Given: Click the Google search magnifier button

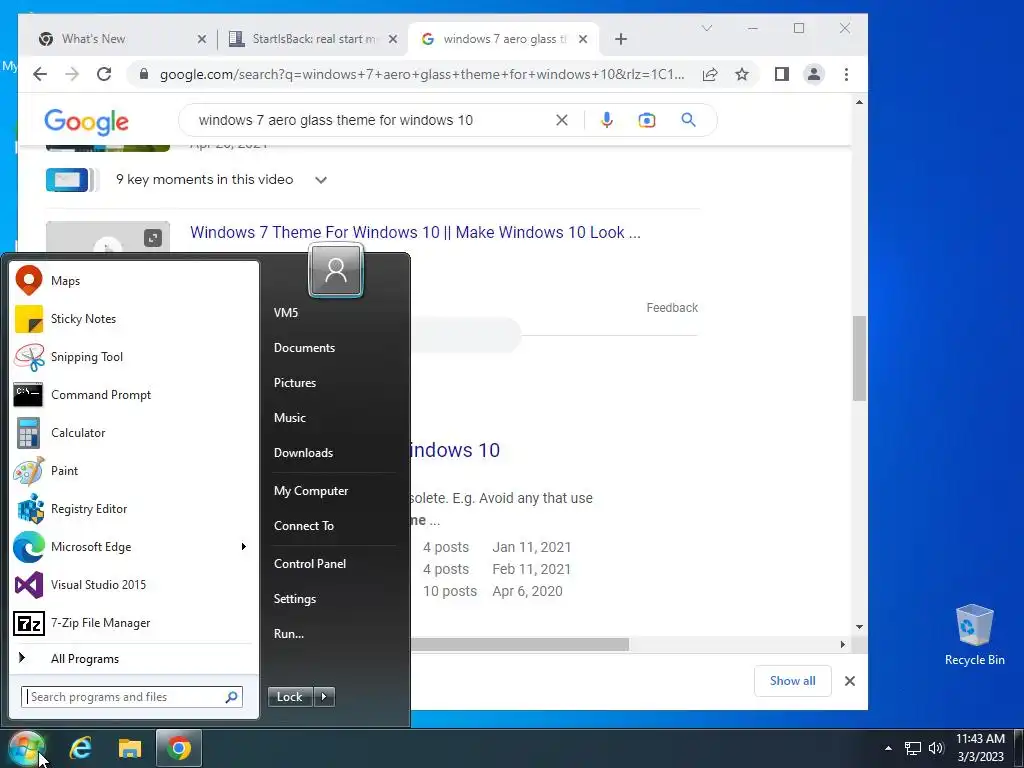Looking at the screenshot, I should coord(688,120).
